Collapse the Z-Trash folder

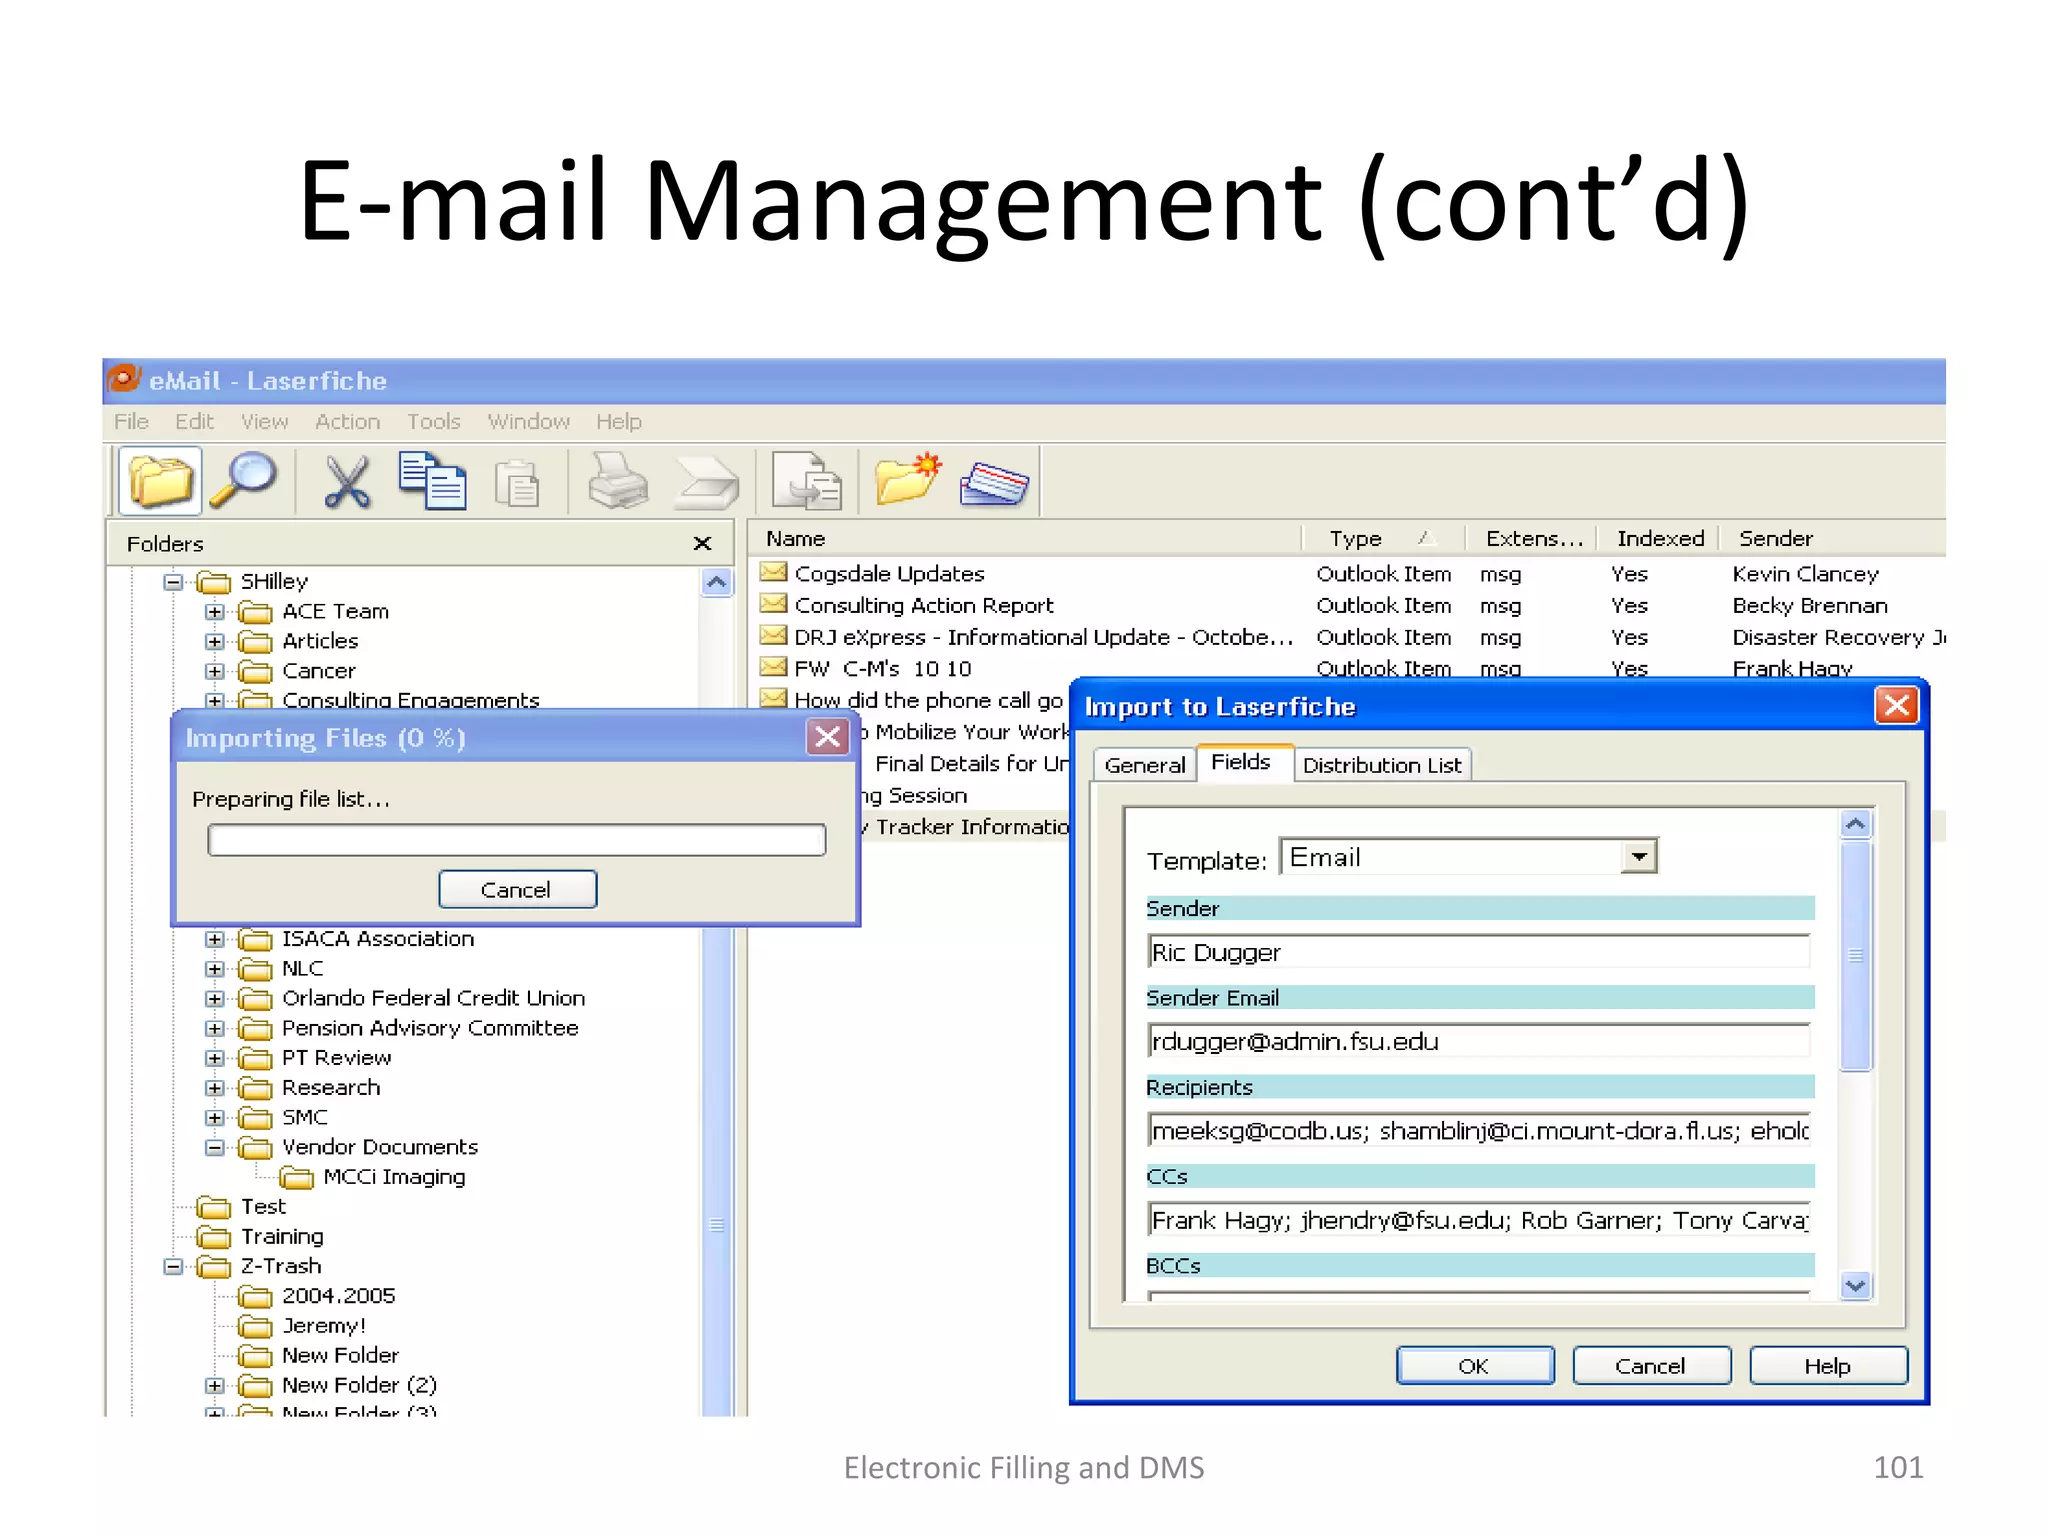click(x=173, y=1266)
